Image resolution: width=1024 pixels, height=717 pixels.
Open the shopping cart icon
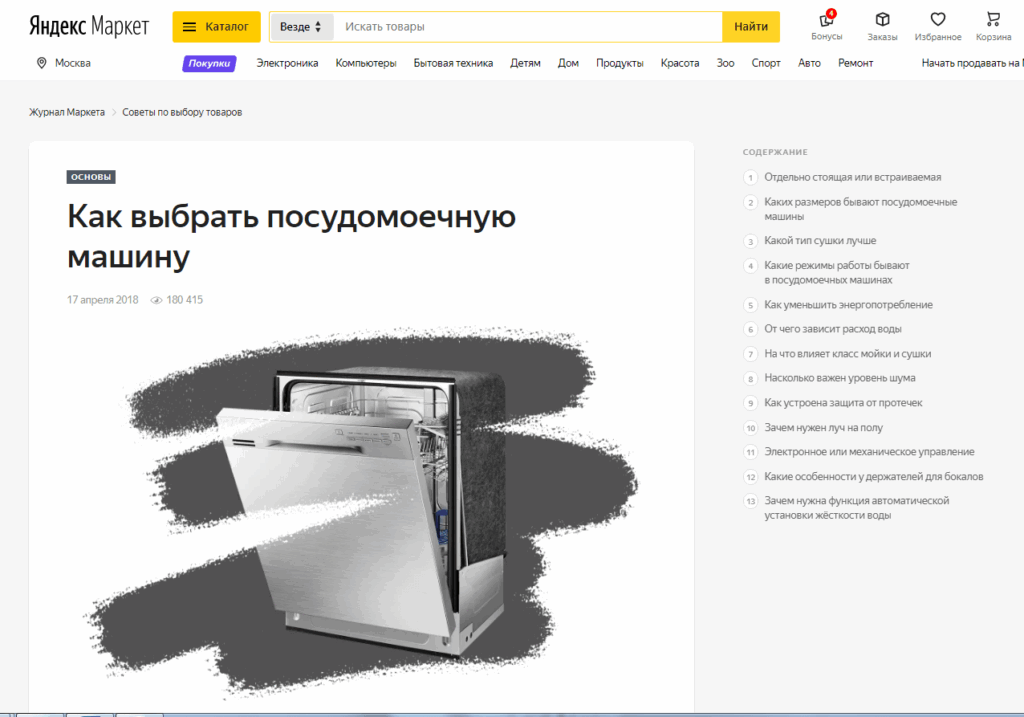pos(992,20)
